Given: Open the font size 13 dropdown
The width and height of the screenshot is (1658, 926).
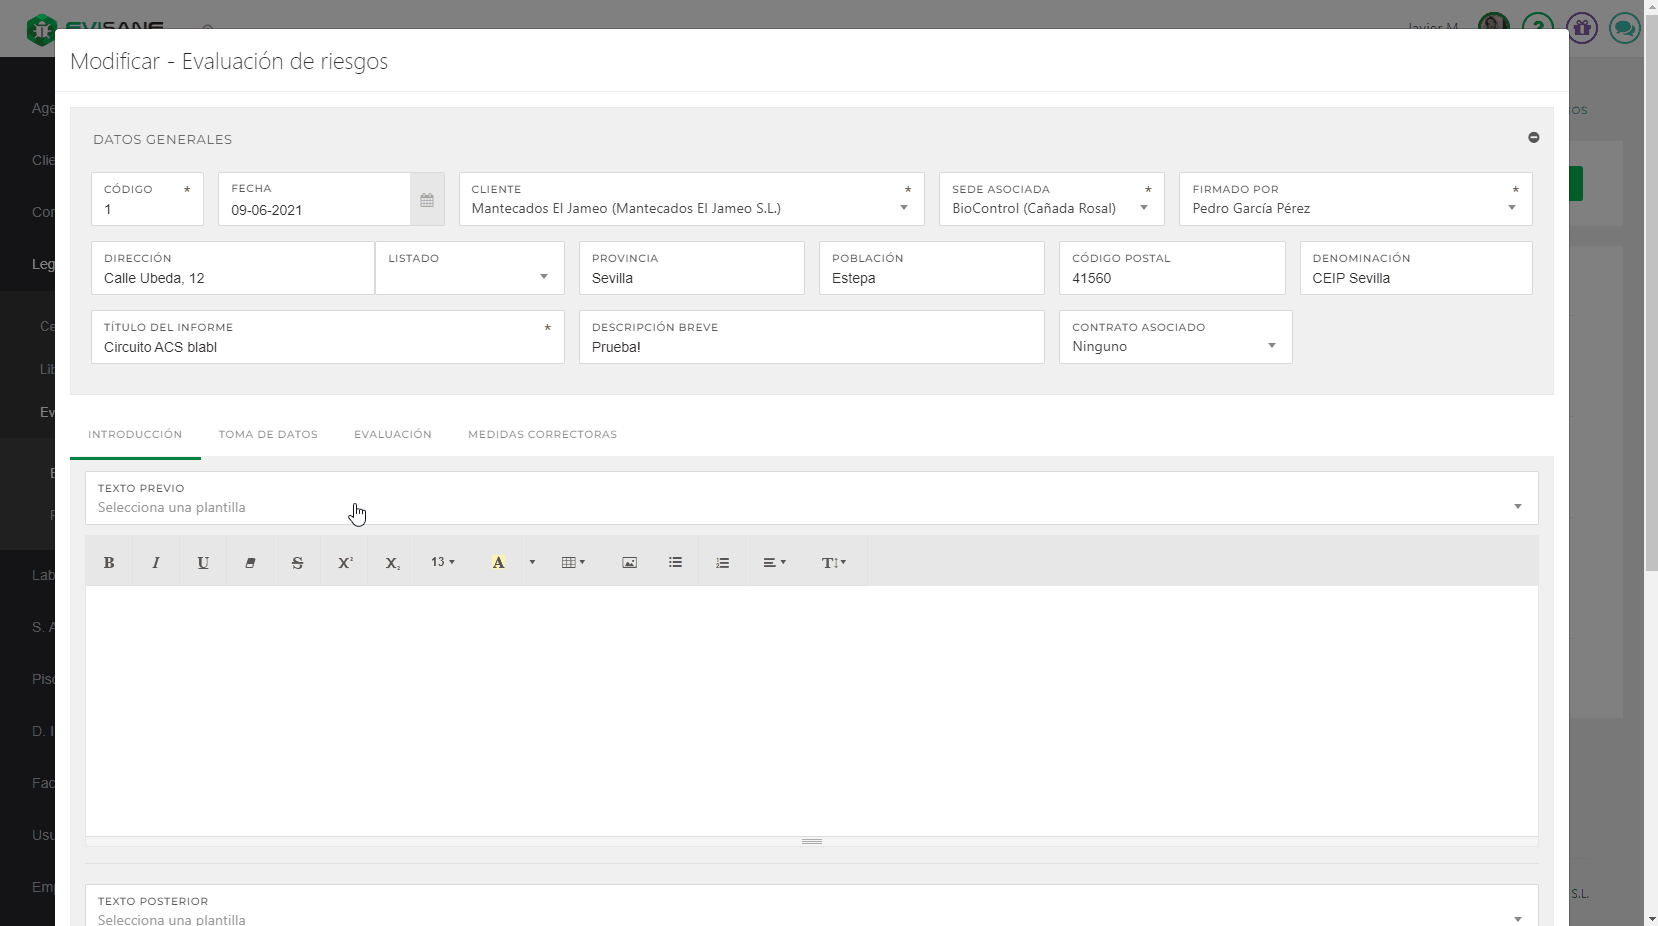Looking at the screenshot, I should tap(442, 563).
